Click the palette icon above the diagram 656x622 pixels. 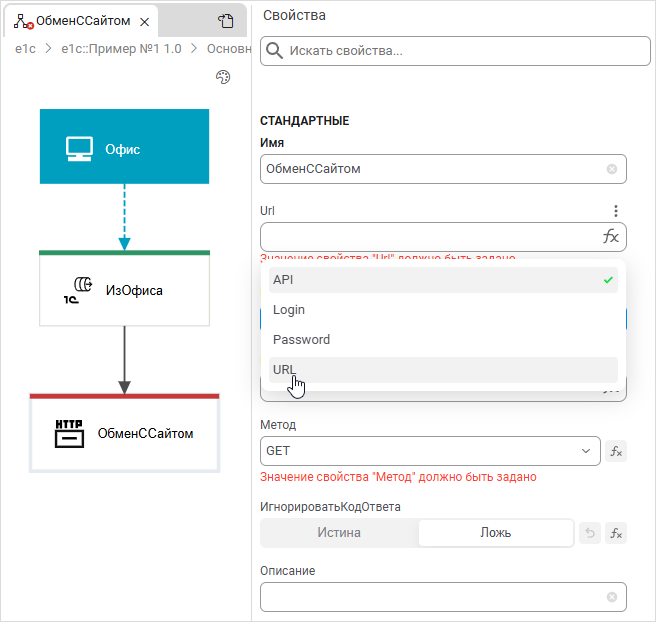click(223, 78)
